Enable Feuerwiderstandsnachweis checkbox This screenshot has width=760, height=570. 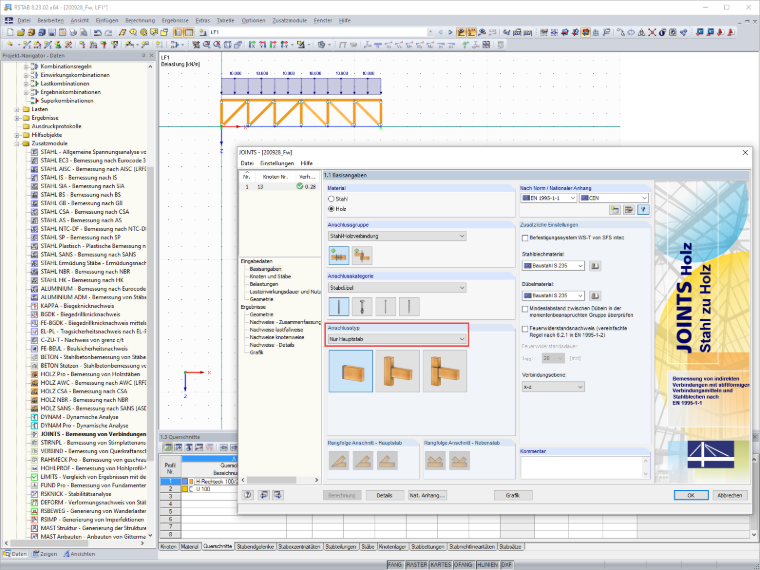525,328
